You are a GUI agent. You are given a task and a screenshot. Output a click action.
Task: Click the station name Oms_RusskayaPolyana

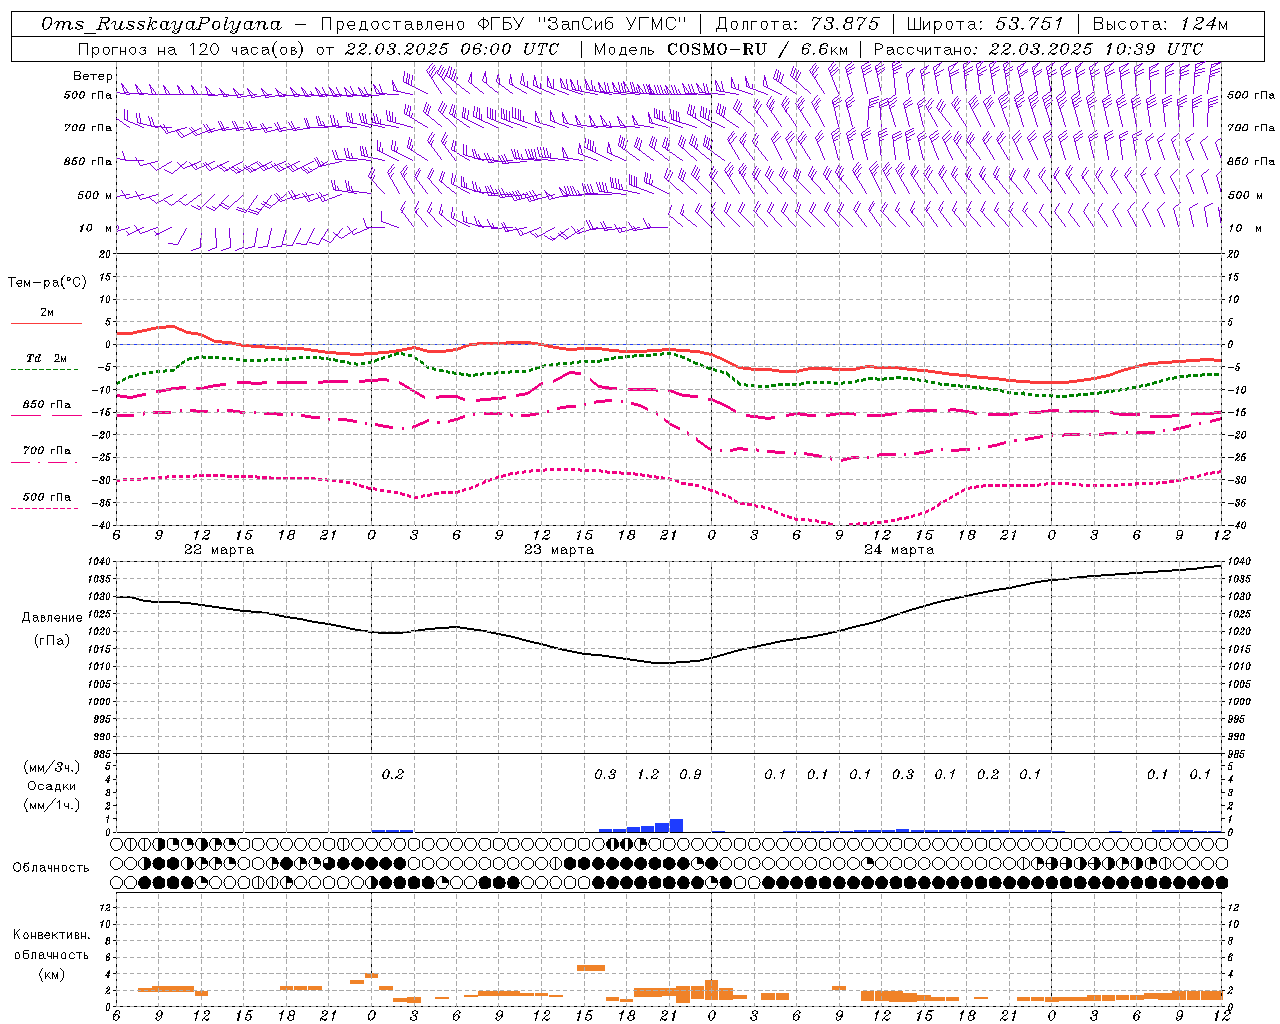coord(162,24)
